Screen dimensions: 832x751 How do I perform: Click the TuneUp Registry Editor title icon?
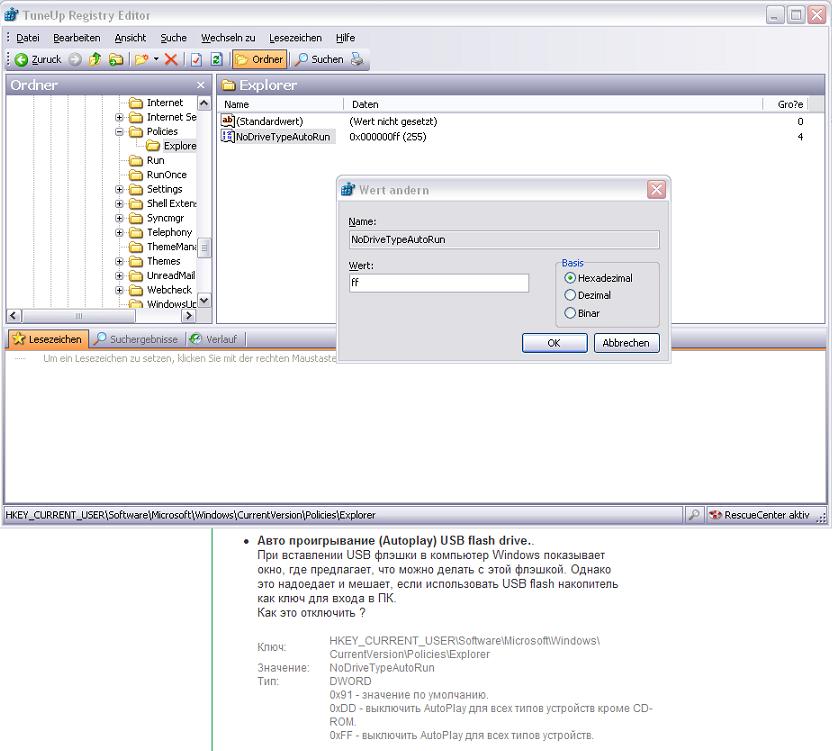pyautogui.click(x=11, y=15)
